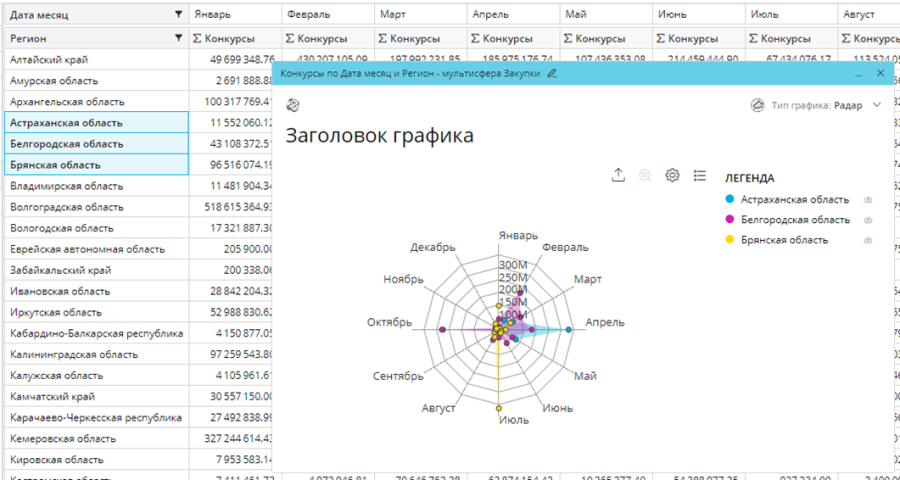900x480 pixels.
Task: Click the yellow Июль data point on the radar
Action: pos(498,406)
